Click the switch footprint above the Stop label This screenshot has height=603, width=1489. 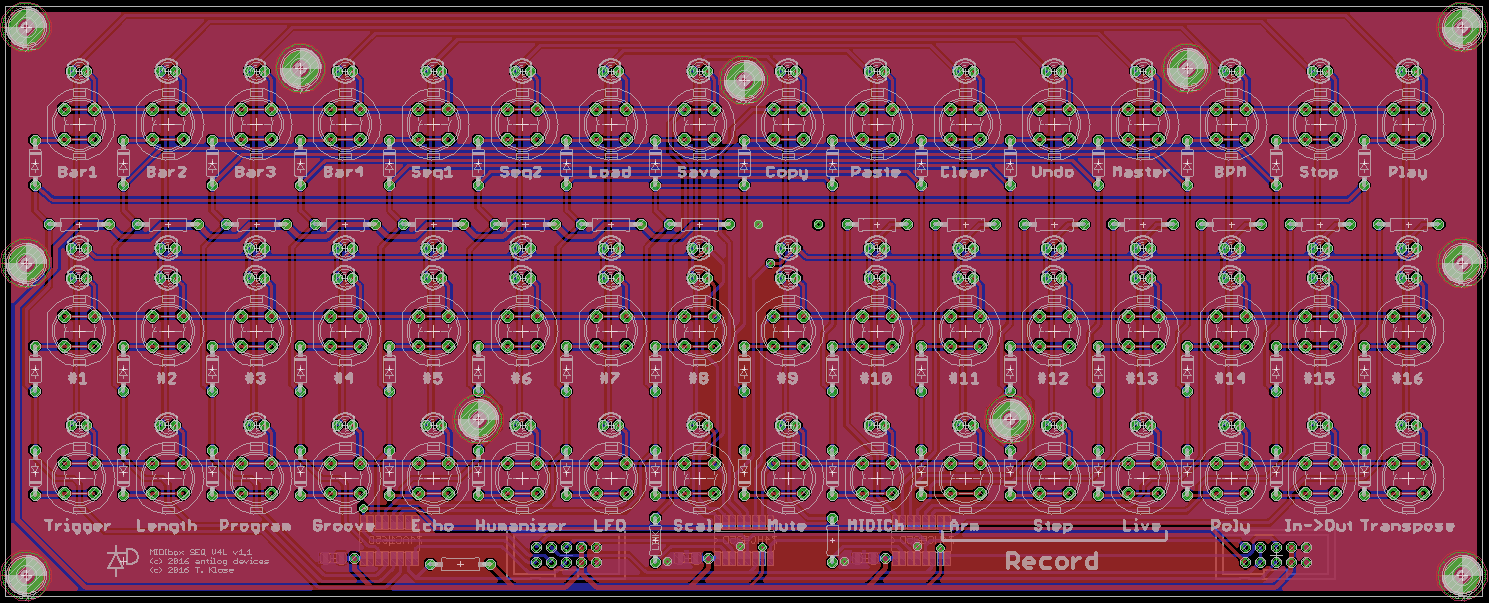point(1319,124)
